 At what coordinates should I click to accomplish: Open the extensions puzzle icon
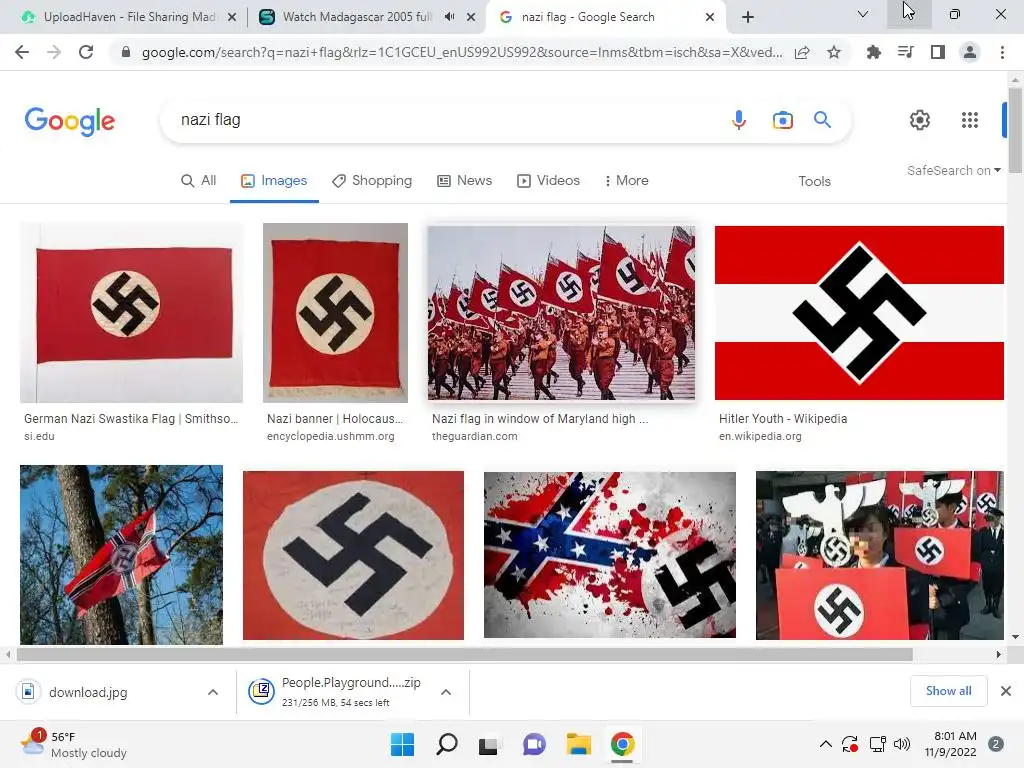tap(873, 52)
